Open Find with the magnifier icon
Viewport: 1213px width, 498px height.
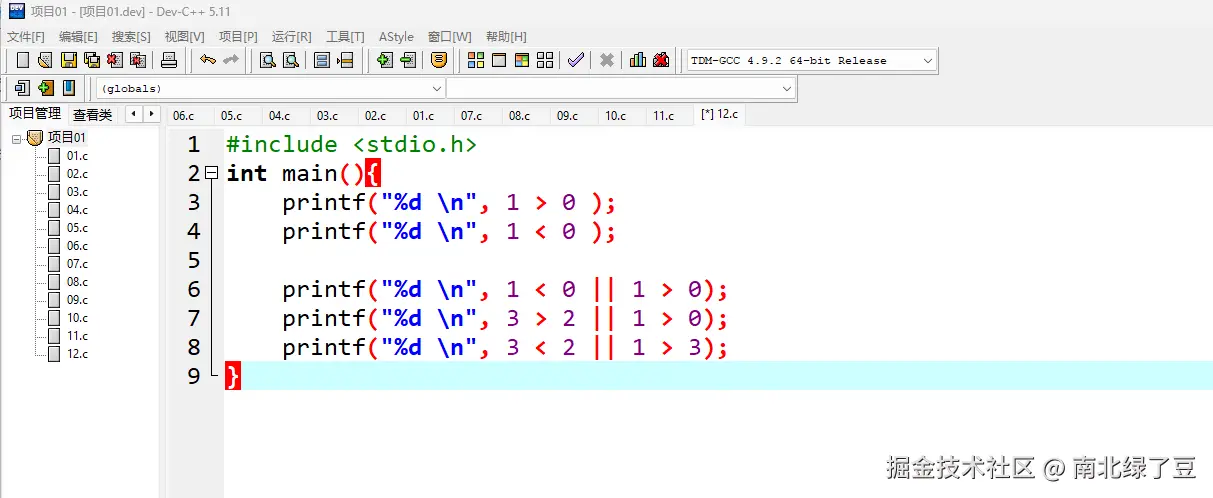(x=268, y=60)
